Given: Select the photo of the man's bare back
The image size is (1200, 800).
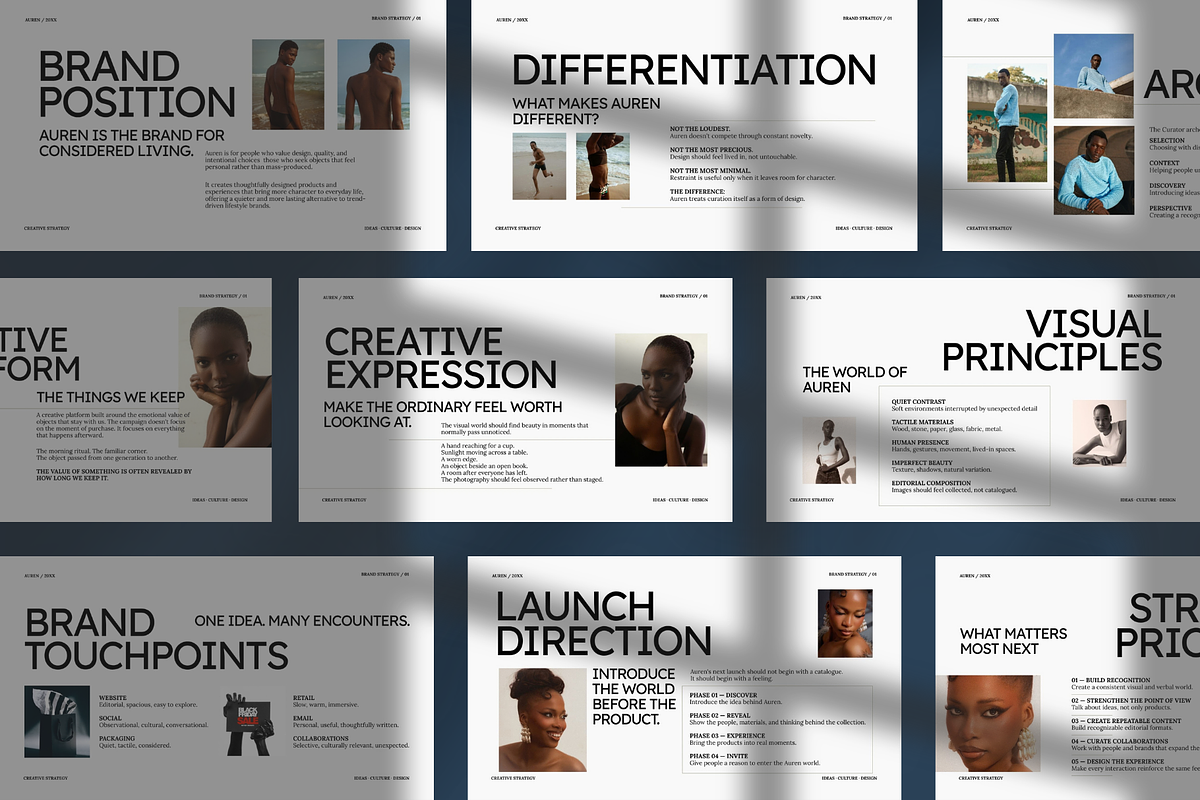Looking at the screenshot, I should click(x=373, y=84).
